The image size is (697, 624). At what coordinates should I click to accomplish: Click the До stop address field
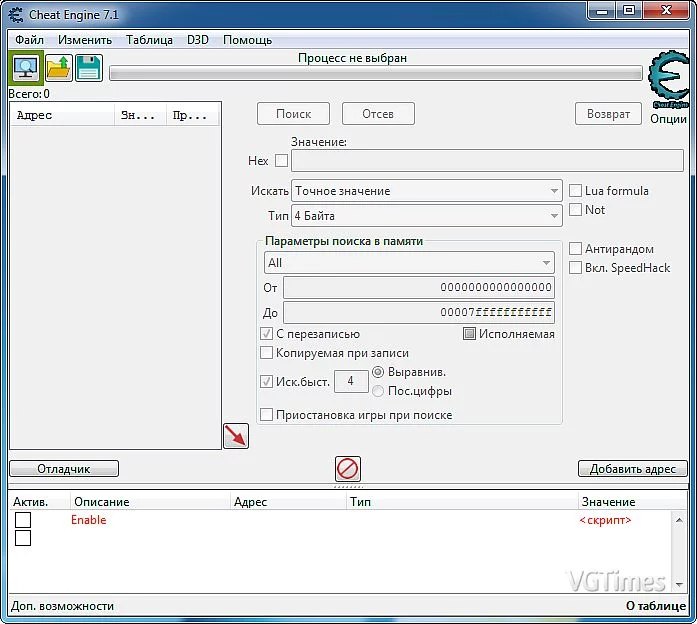pos(419,312)
